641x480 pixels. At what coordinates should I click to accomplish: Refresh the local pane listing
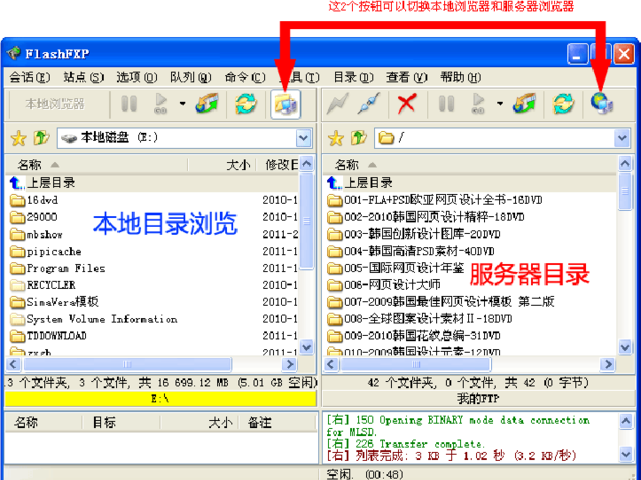pyautogui.click(x=245, y=104)
